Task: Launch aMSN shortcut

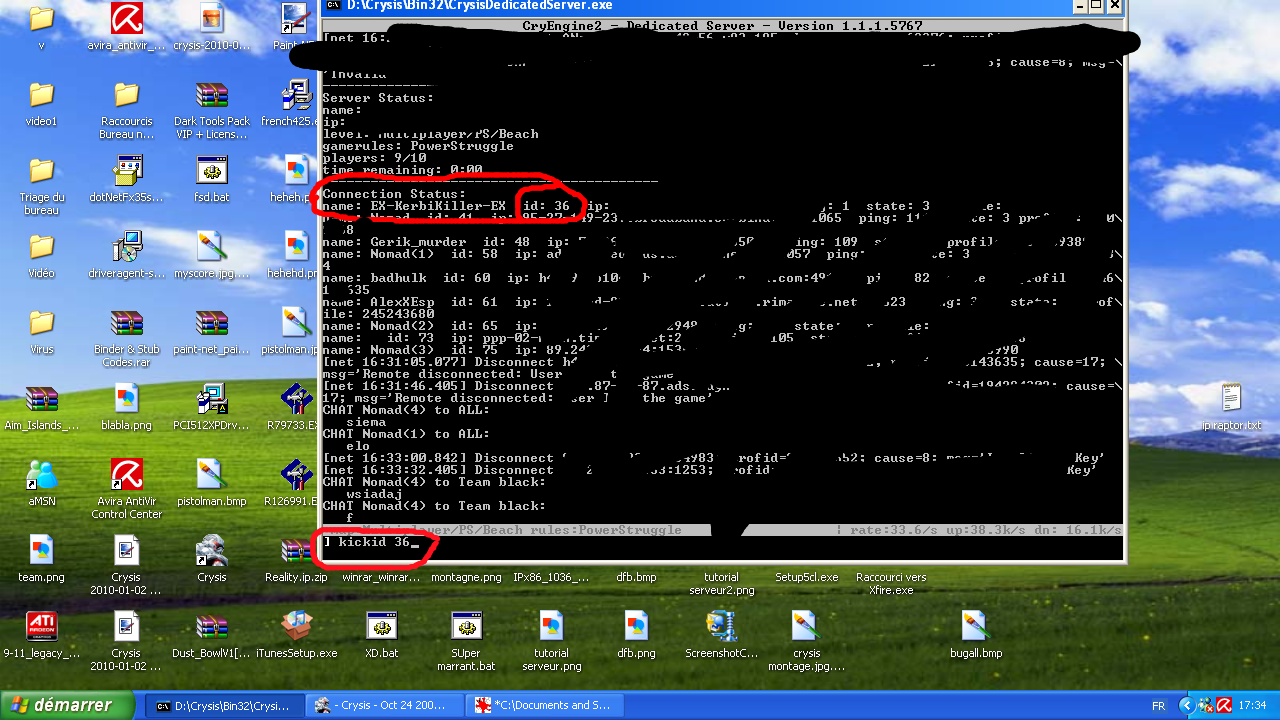Action: (x=41, y=475)
